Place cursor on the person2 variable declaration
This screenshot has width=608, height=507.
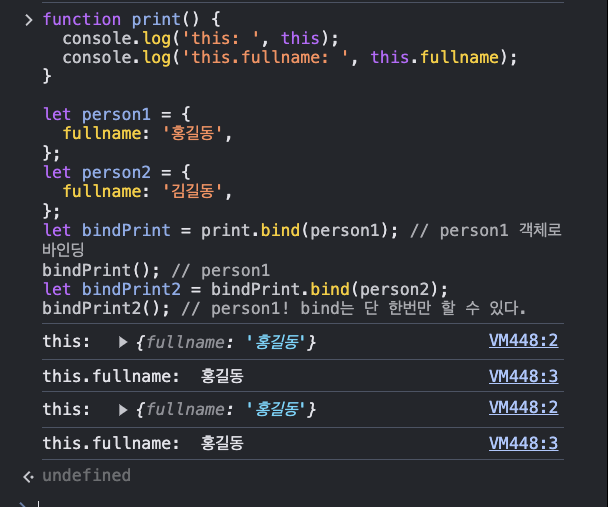point(116,172)
